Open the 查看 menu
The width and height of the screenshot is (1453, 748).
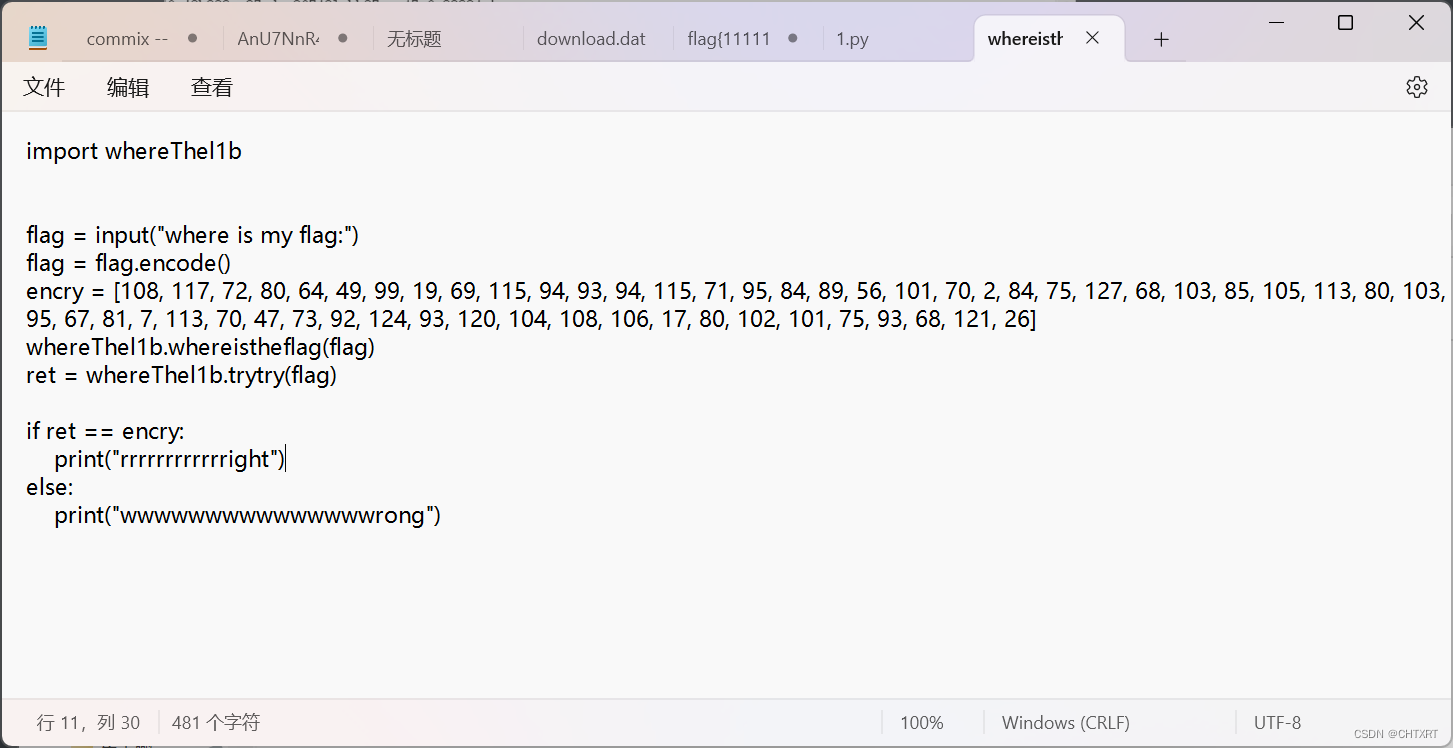click(212, 87)
